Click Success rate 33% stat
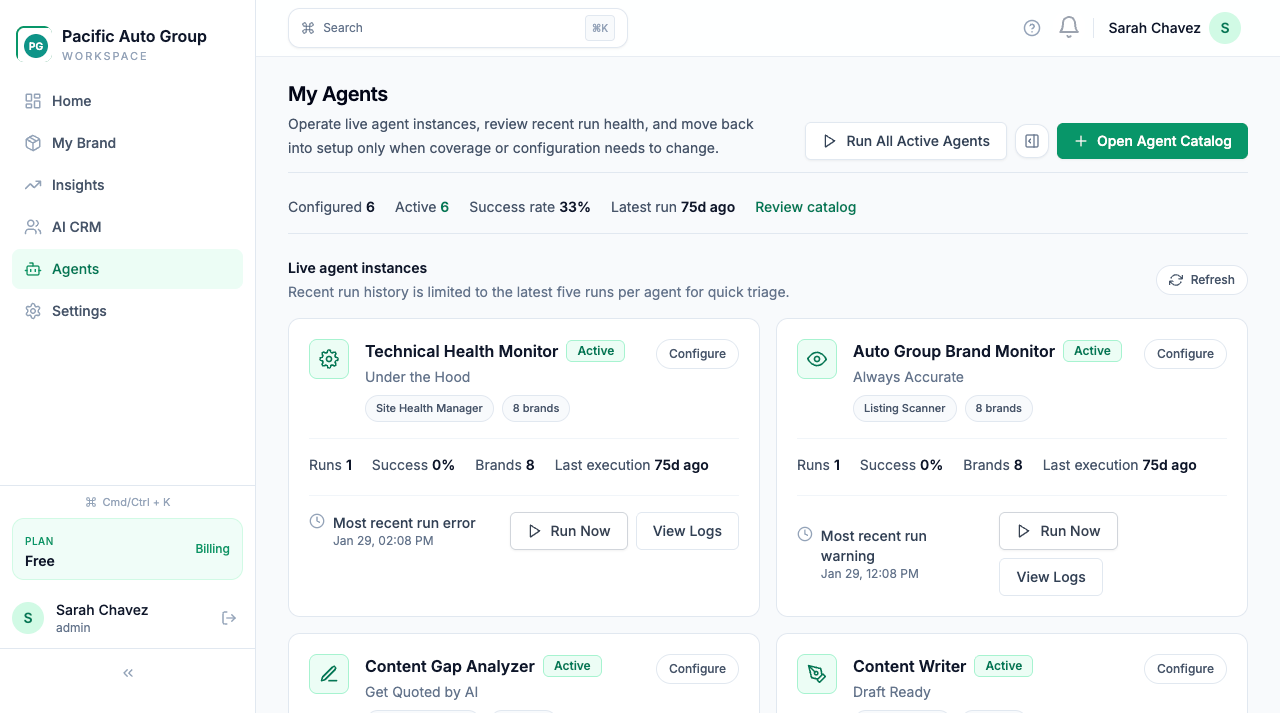The image size is (1280, 713). [530, 207]
